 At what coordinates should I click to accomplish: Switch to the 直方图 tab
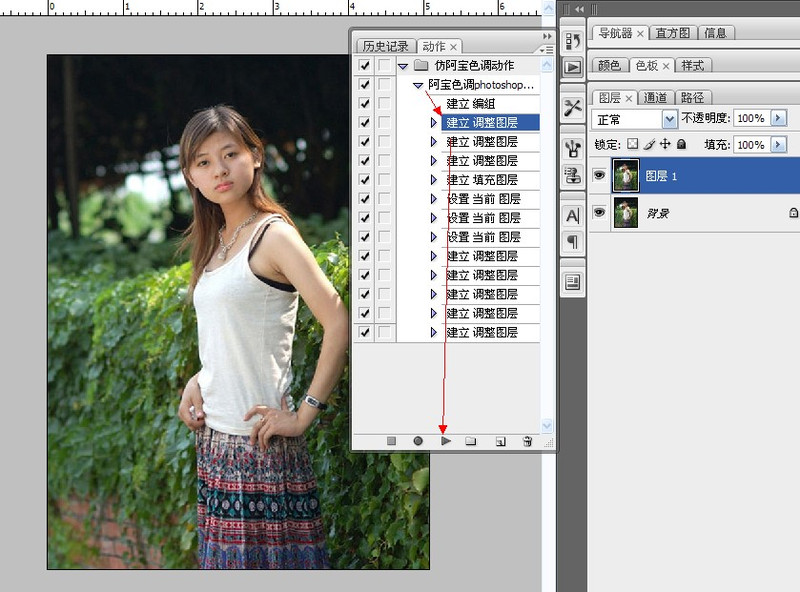point(673,33)
